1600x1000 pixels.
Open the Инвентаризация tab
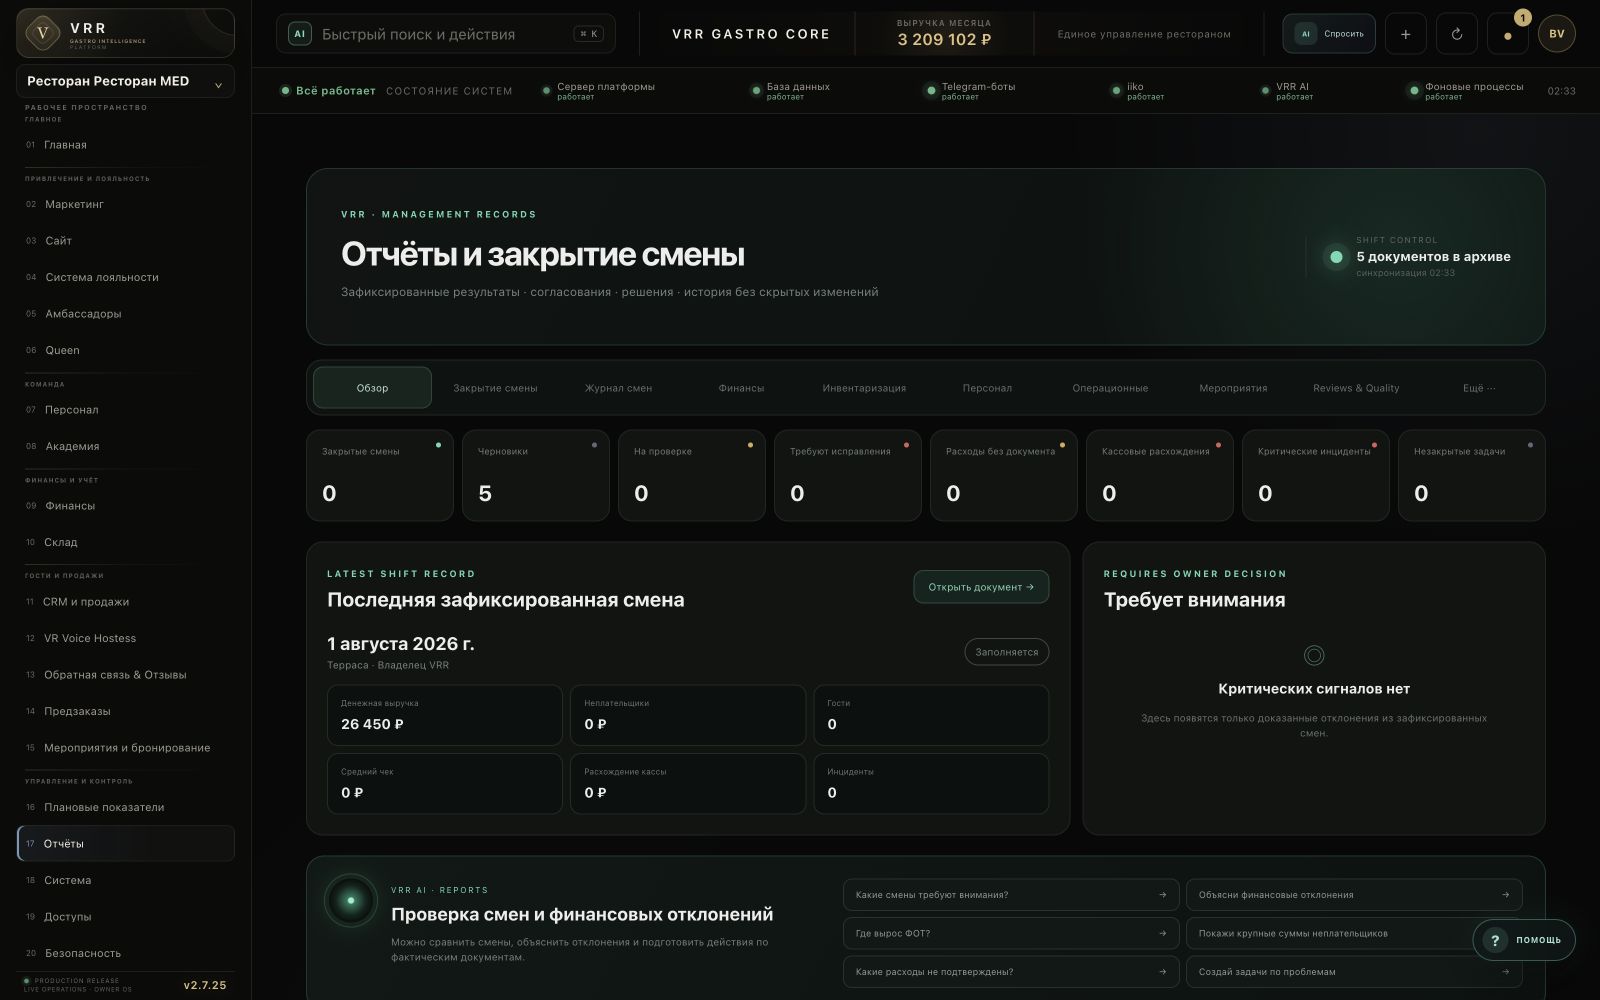click(864, 388)
